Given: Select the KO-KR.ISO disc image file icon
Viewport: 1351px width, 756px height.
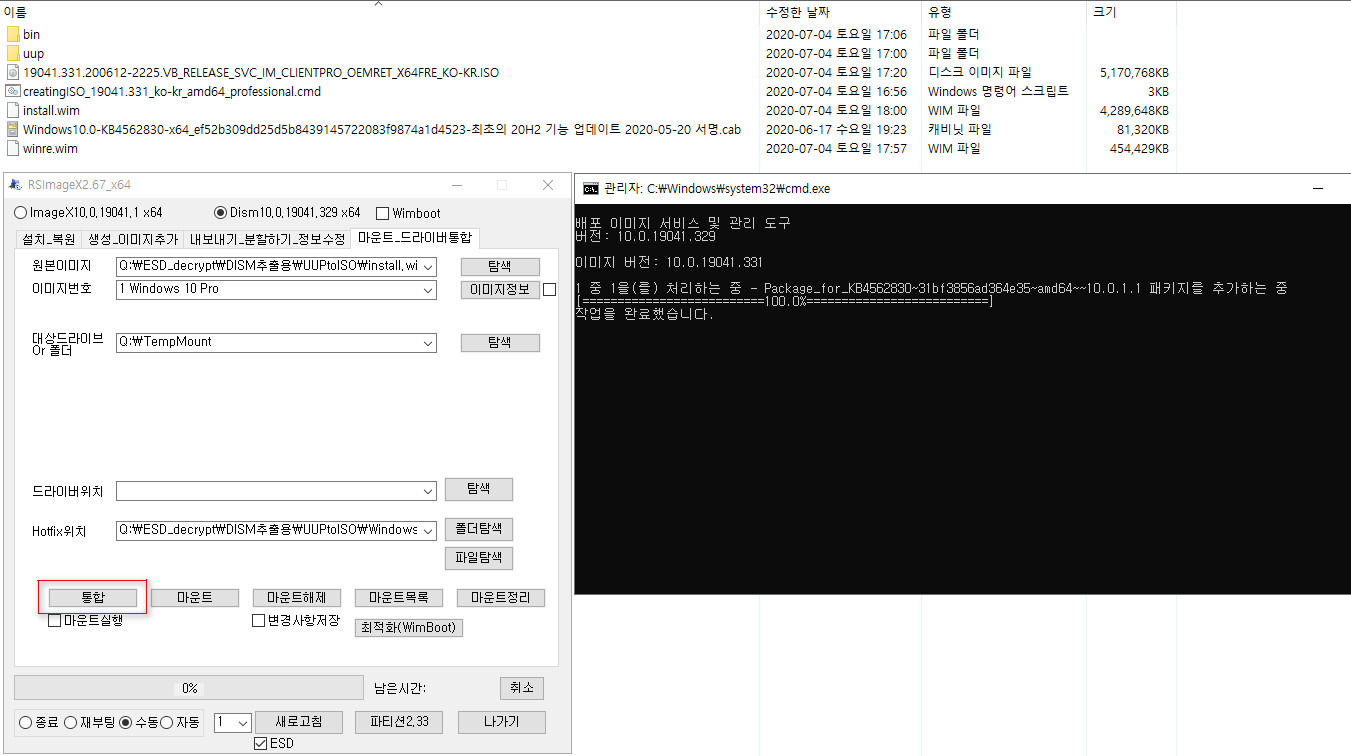Looking at the screenshot, I should [x=13, y=72].
